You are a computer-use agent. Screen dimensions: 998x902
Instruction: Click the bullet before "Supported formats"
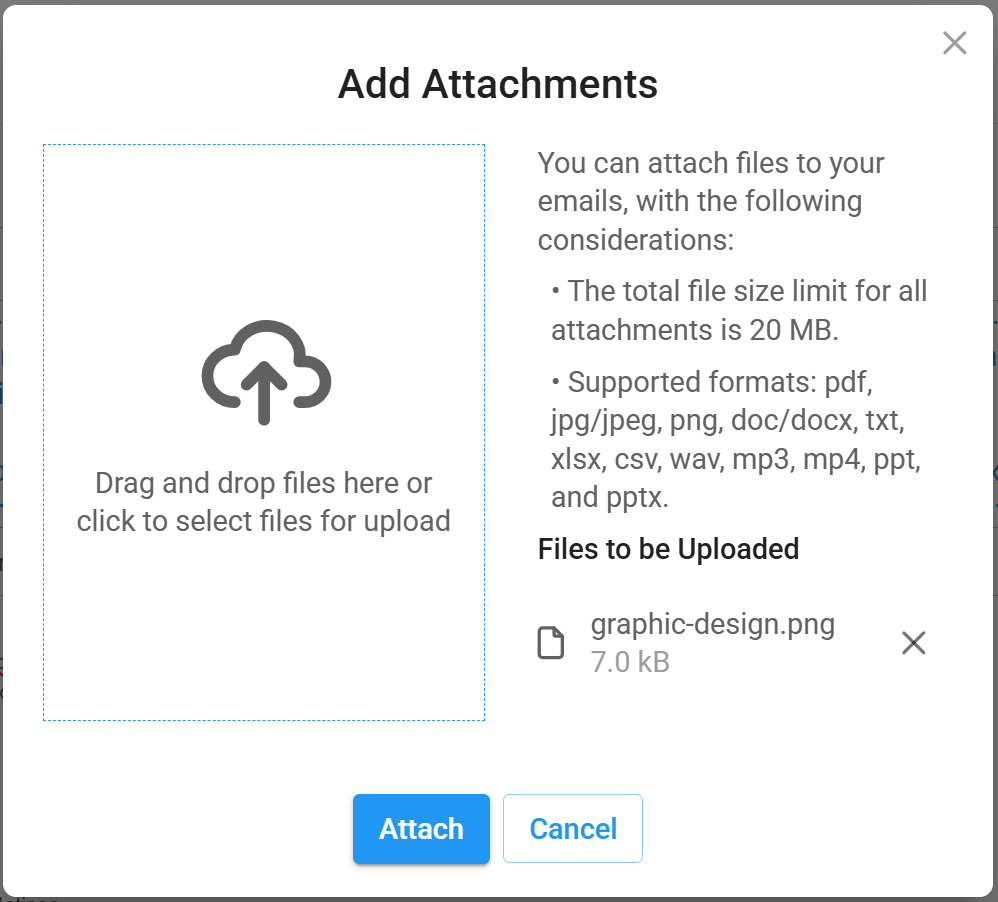coord(556,382)
